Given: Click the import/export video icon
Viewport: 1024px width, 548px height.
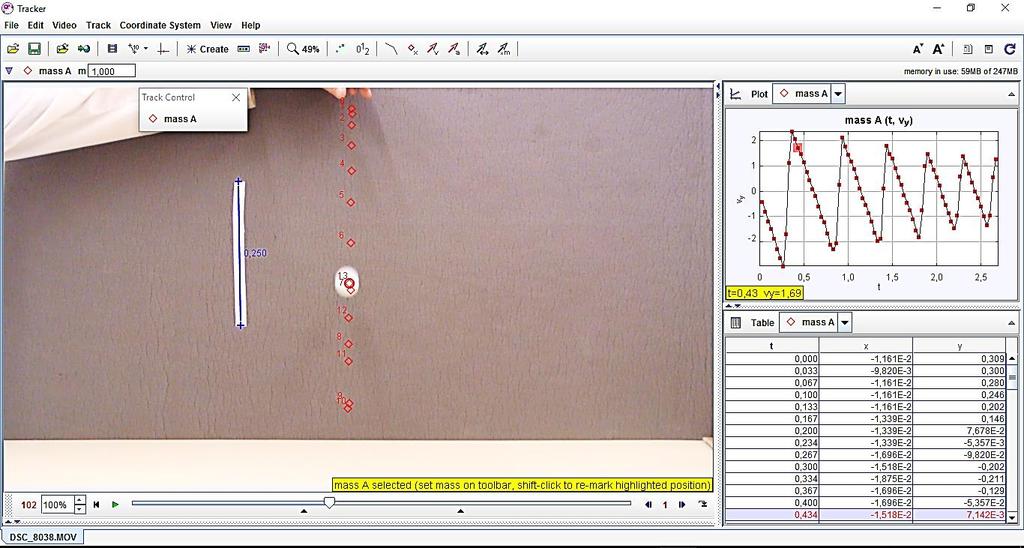Looking at the screenshot, I should [84, 49].
